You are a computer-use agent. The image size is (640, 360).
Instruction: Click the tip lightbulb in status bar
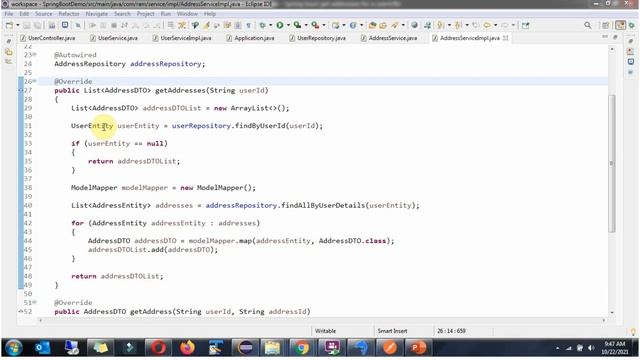(x=633, y=332)
